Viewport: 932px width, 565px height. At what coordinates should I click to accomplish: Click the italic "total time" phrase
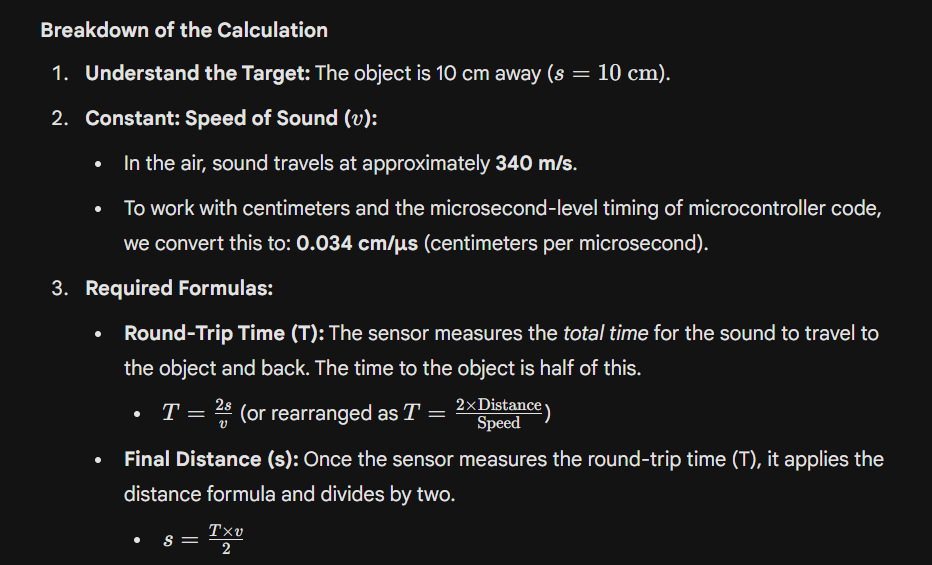coord(605,333)
